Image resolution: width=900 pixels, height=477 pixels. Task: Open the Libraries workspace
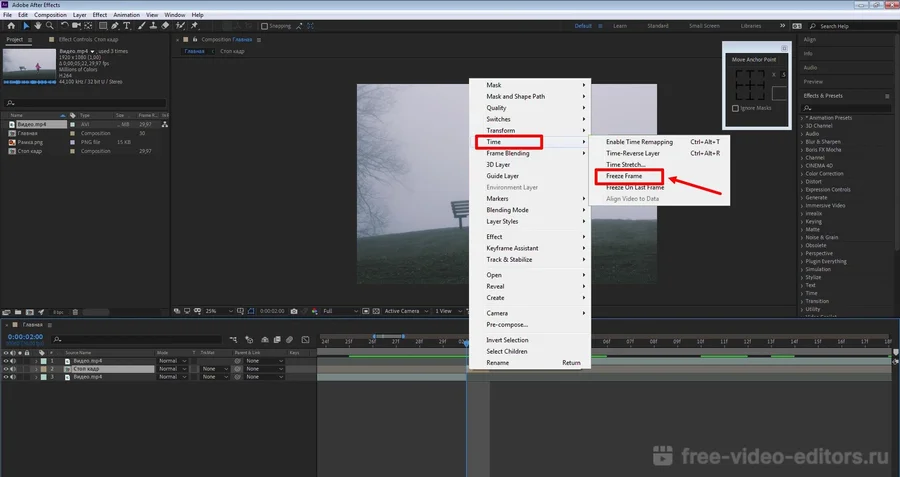click(751, 26)
